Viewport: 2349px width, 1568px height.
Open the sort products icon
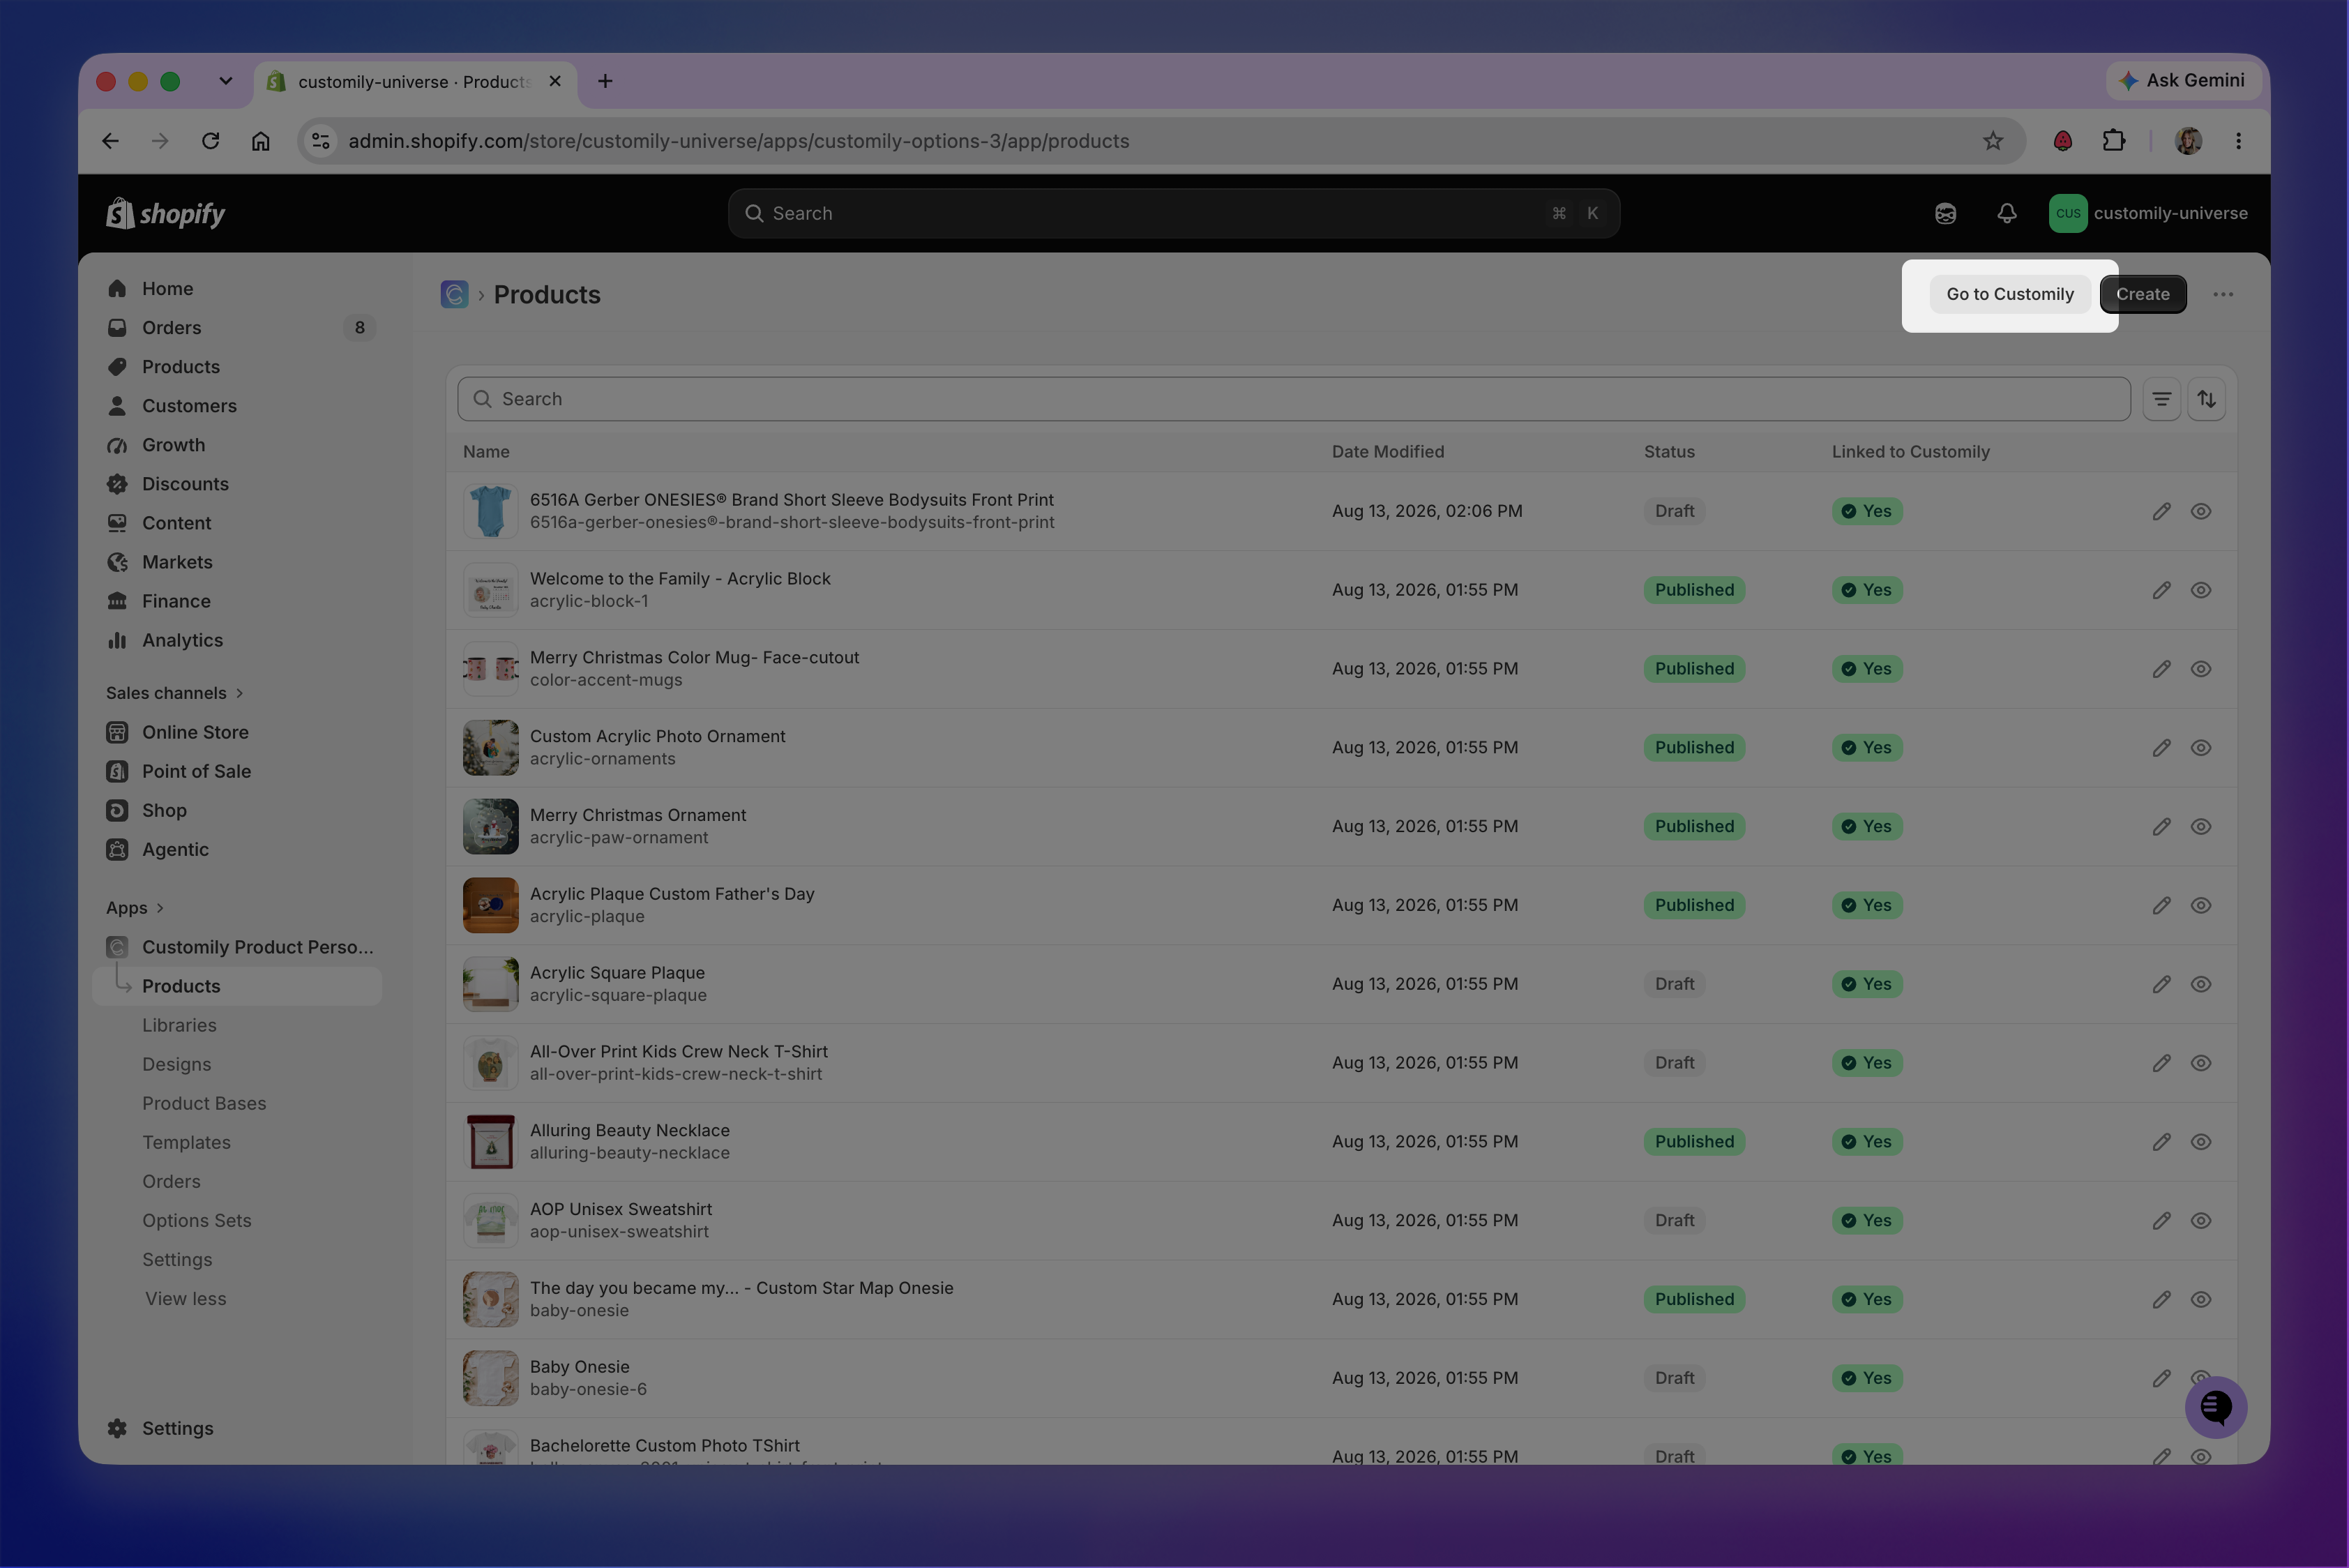(x=2206, y=399)
